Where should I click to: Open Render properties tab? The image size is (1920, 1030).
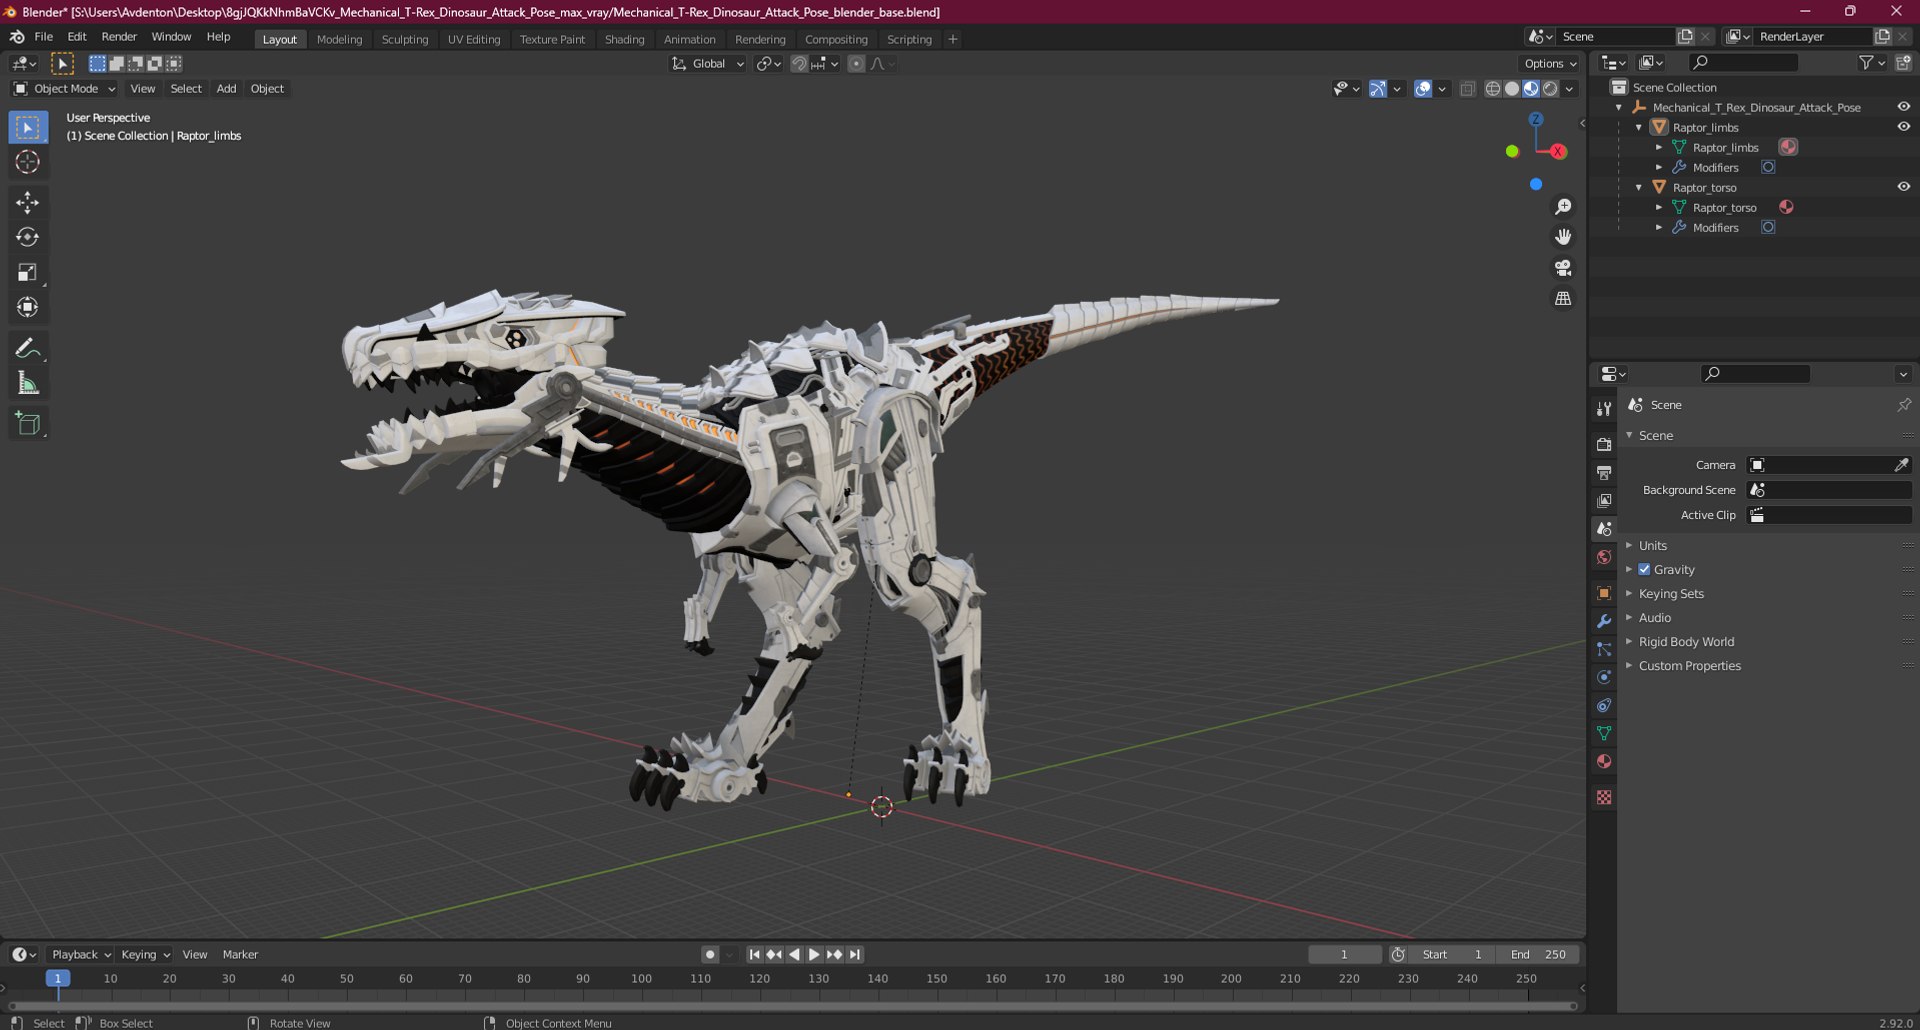click(1604, 444)
